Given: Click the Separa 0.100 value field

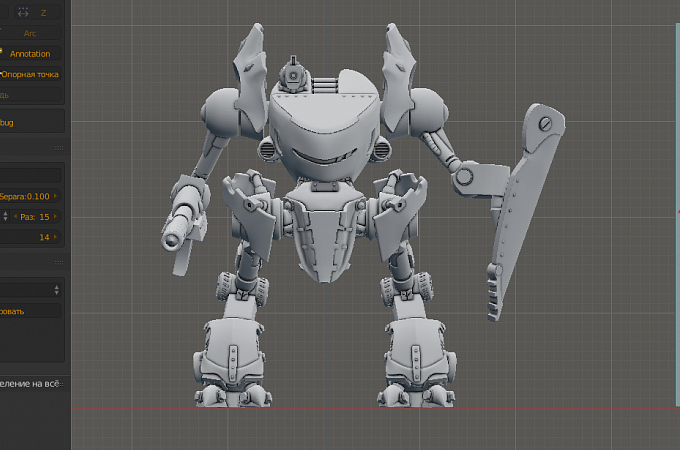Looking at the screenshot, I should [29, 196].
